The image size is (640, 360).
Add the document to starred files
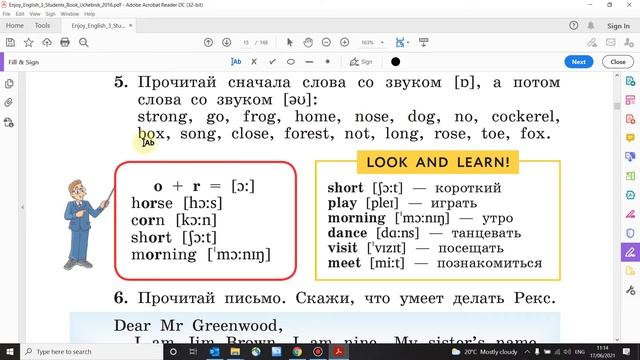click(x=29, y=42)
